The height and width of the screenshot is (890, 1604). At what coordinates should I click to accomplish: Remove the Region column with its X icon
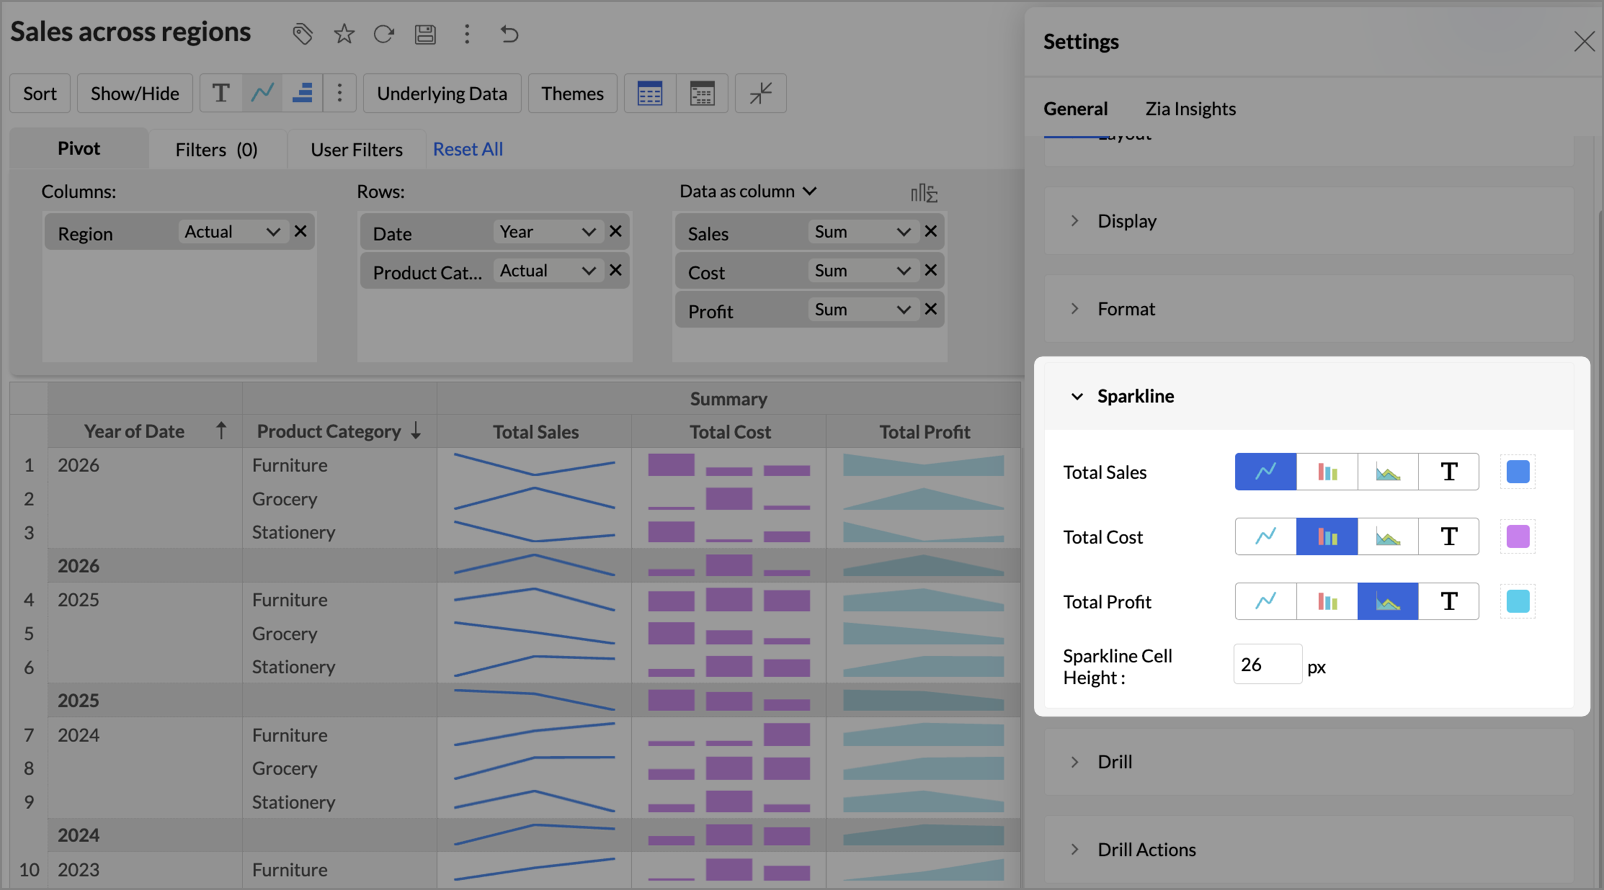[300, 232]
